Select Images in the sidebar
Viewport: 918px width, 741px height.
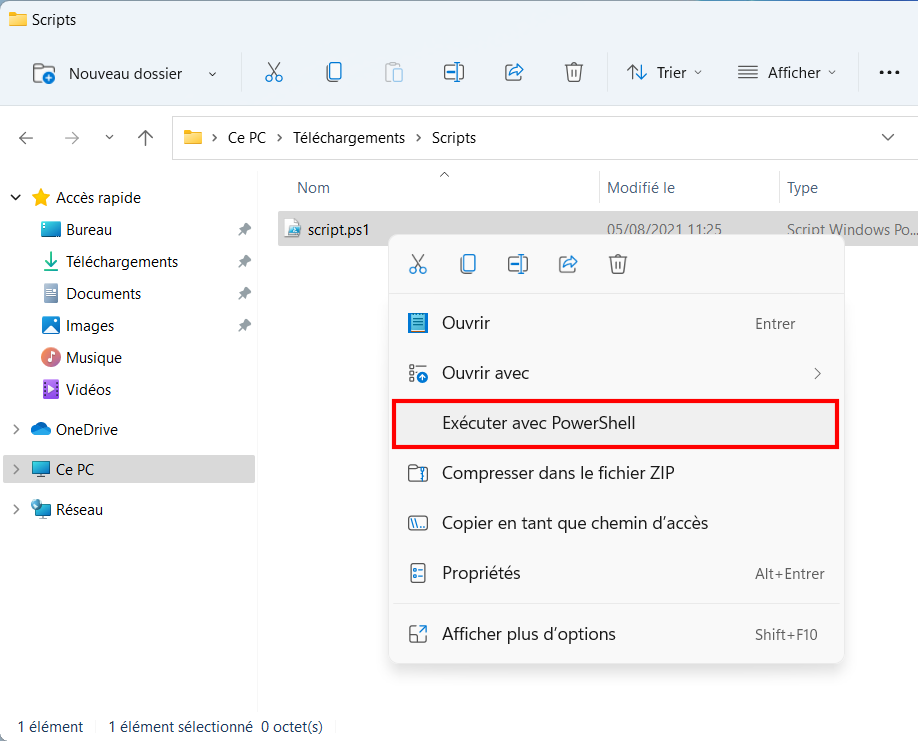pos(90,326)
